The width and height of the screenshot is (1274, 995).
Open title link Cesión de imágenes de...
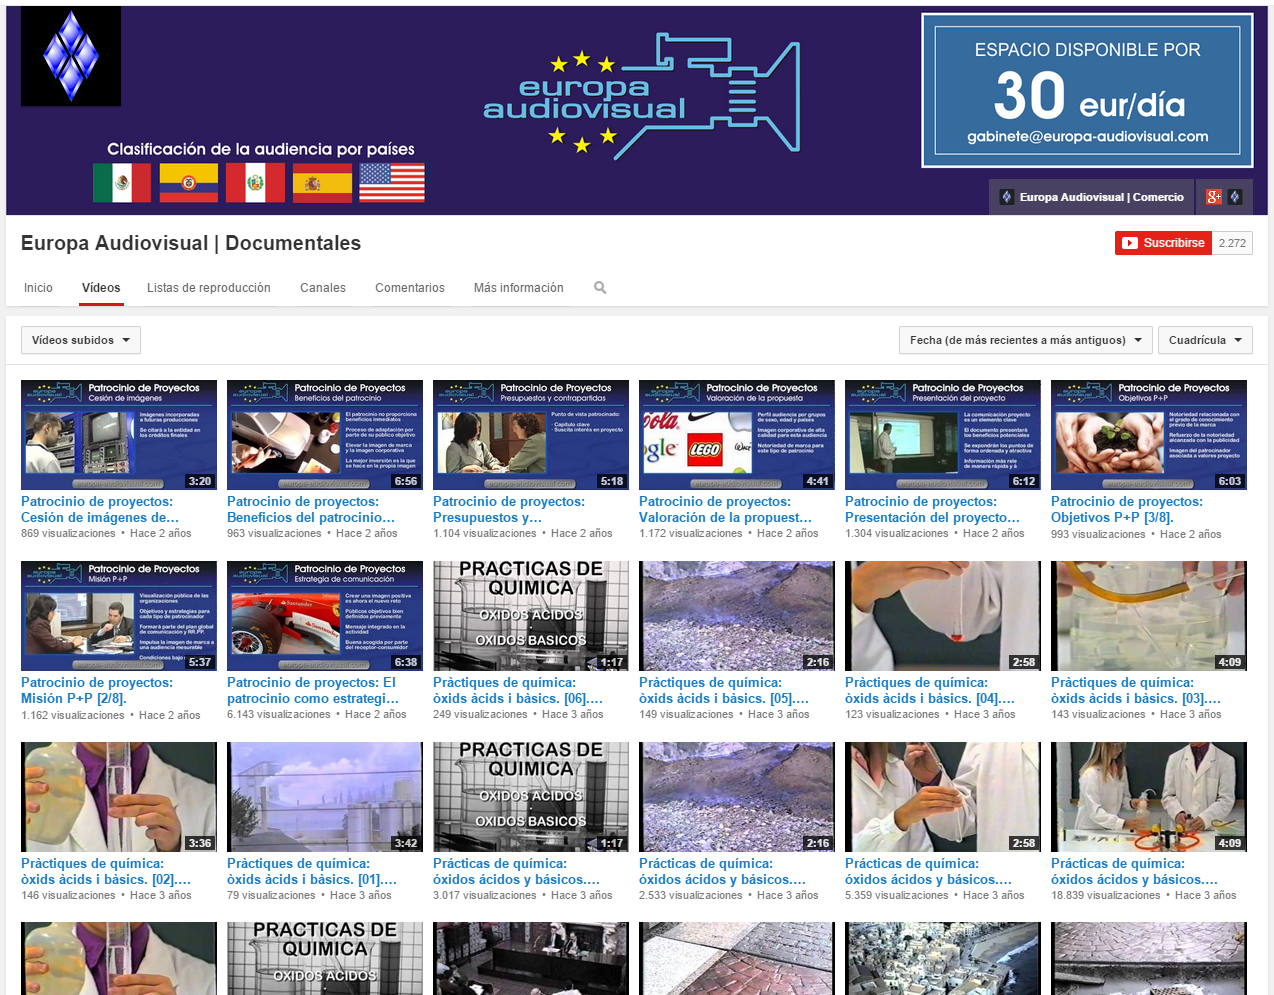click(x=100, y=510)
